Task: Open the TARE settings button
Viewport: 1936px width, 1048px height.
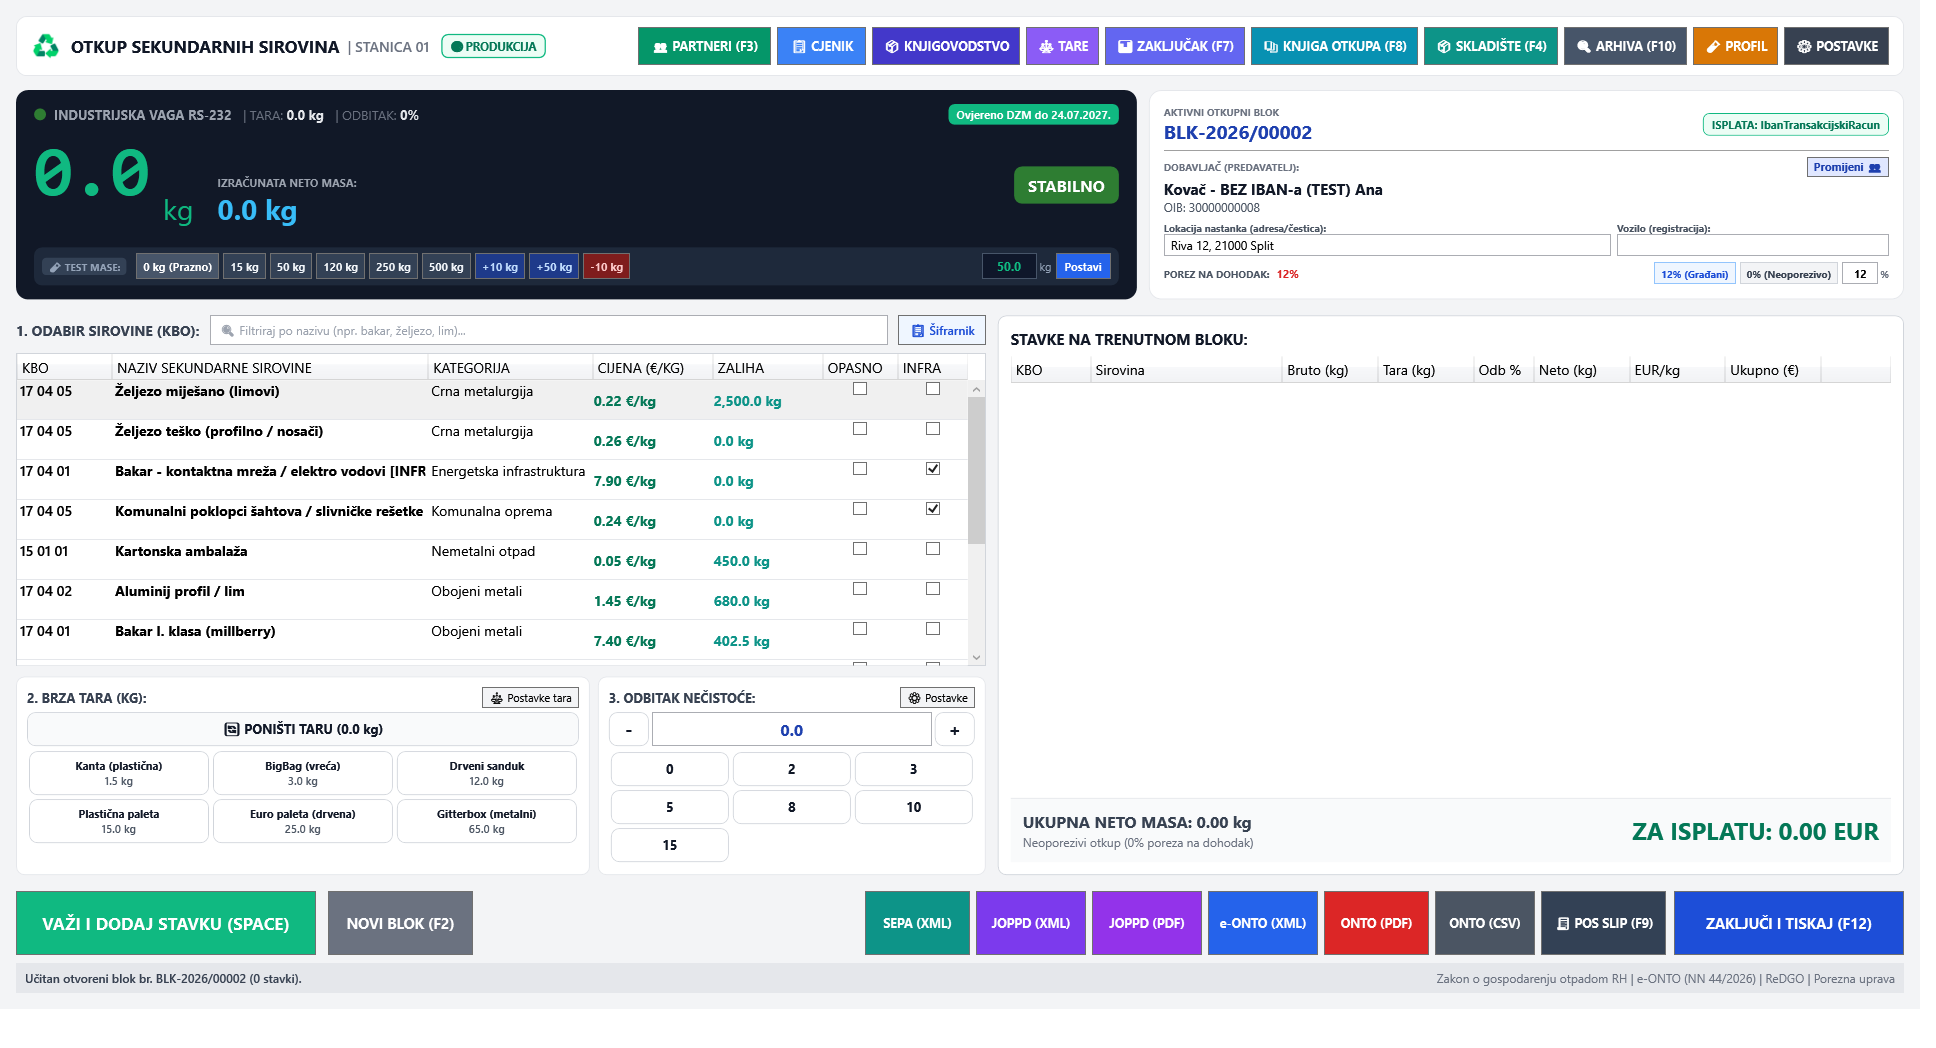Action: (x=1062, y=46)
